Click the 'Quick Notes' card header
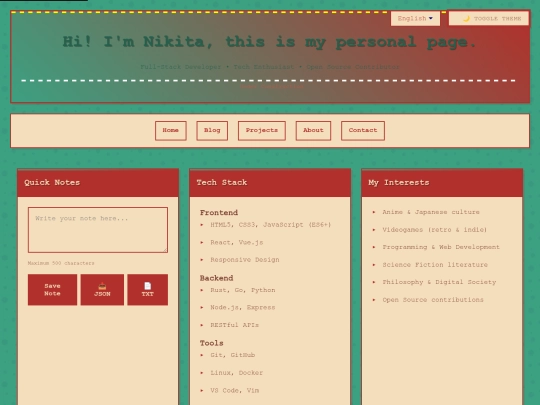540x405 pixels. [x=98, y=183]
